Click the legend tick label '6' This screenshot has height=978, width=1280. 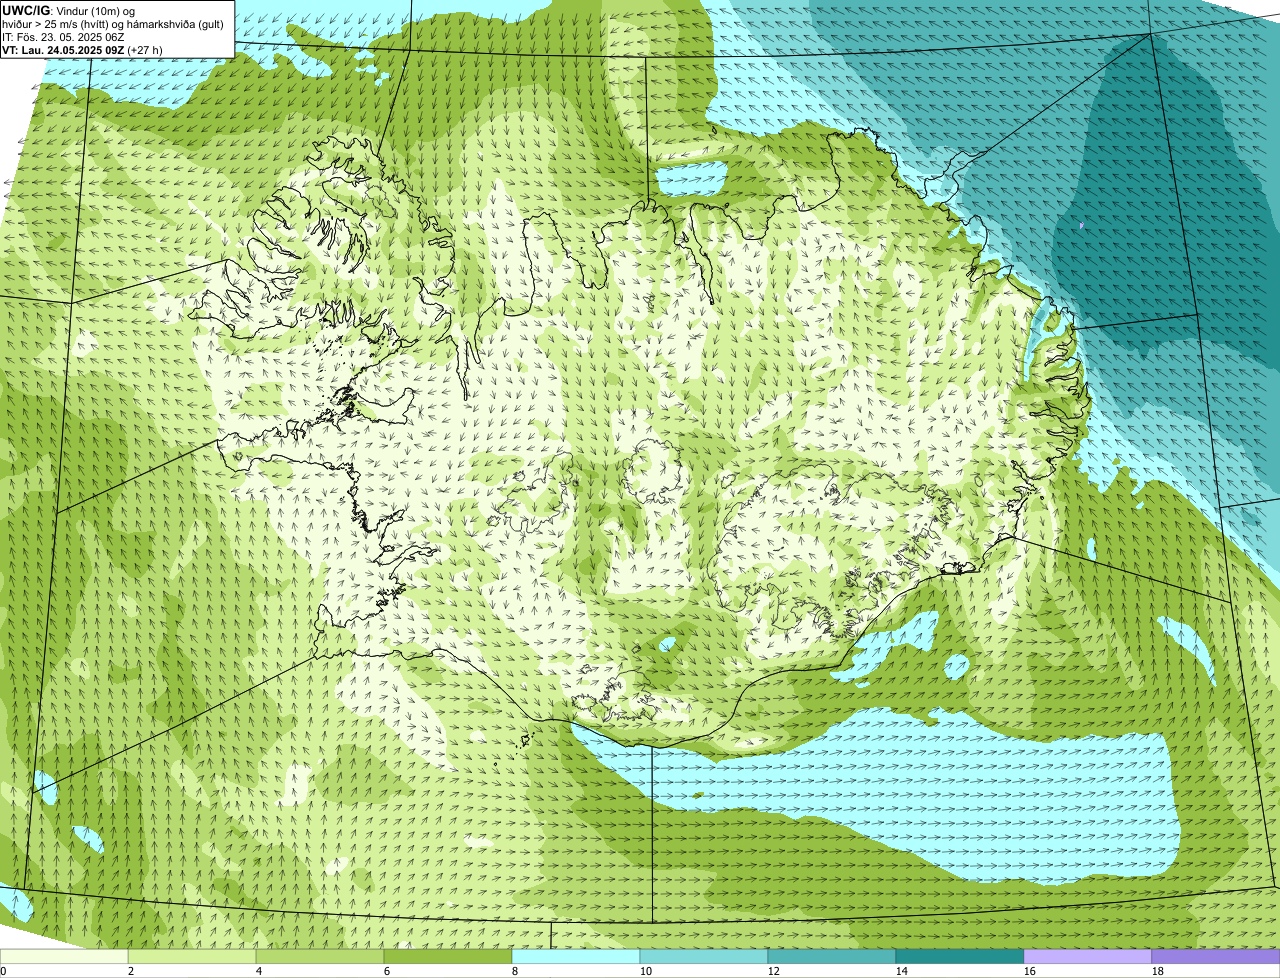pos(387,971)
